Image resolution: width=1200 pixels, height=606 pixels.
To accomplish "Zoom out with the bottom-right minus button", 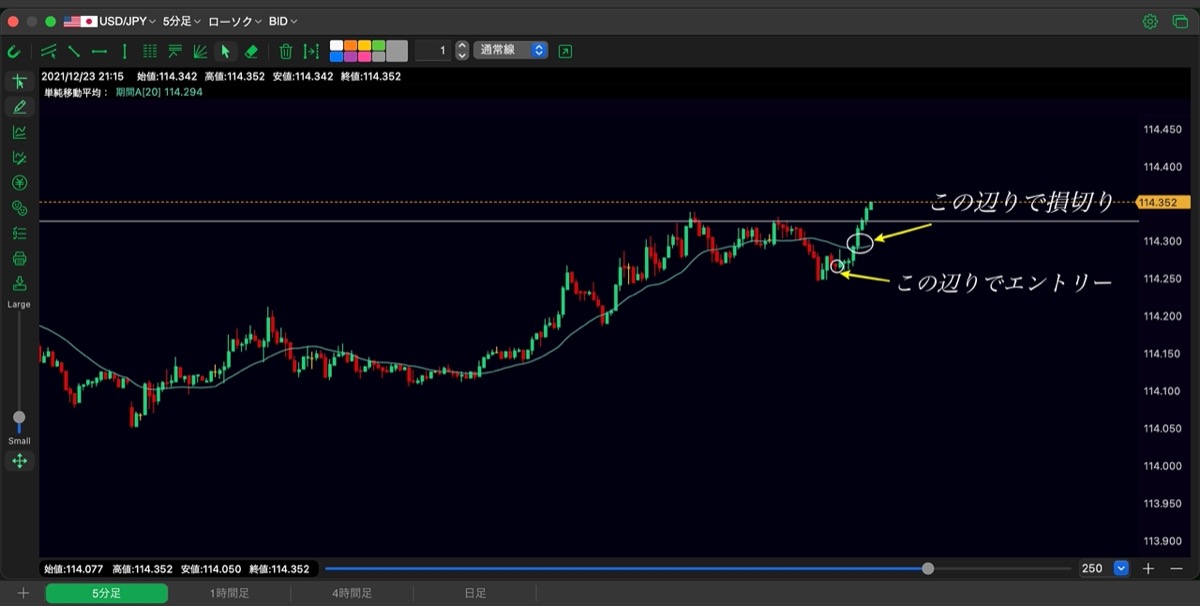I will point(1177,568).
